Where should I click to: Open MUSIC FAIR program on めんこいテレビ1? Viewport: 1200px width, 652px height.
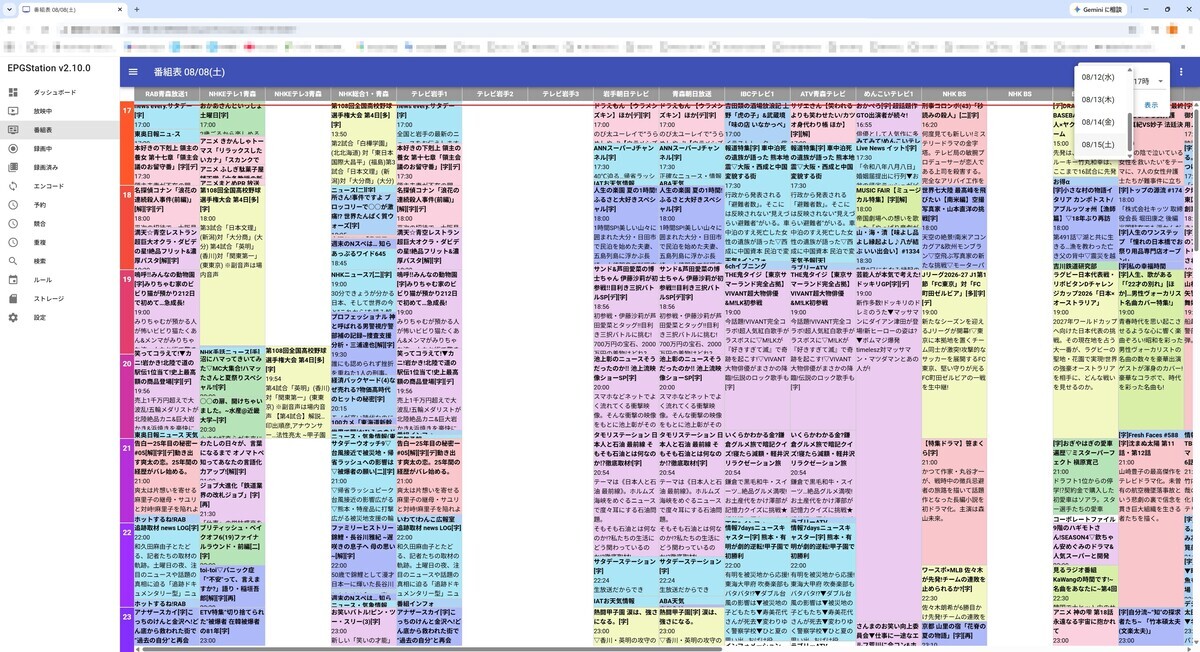[887, 205]
